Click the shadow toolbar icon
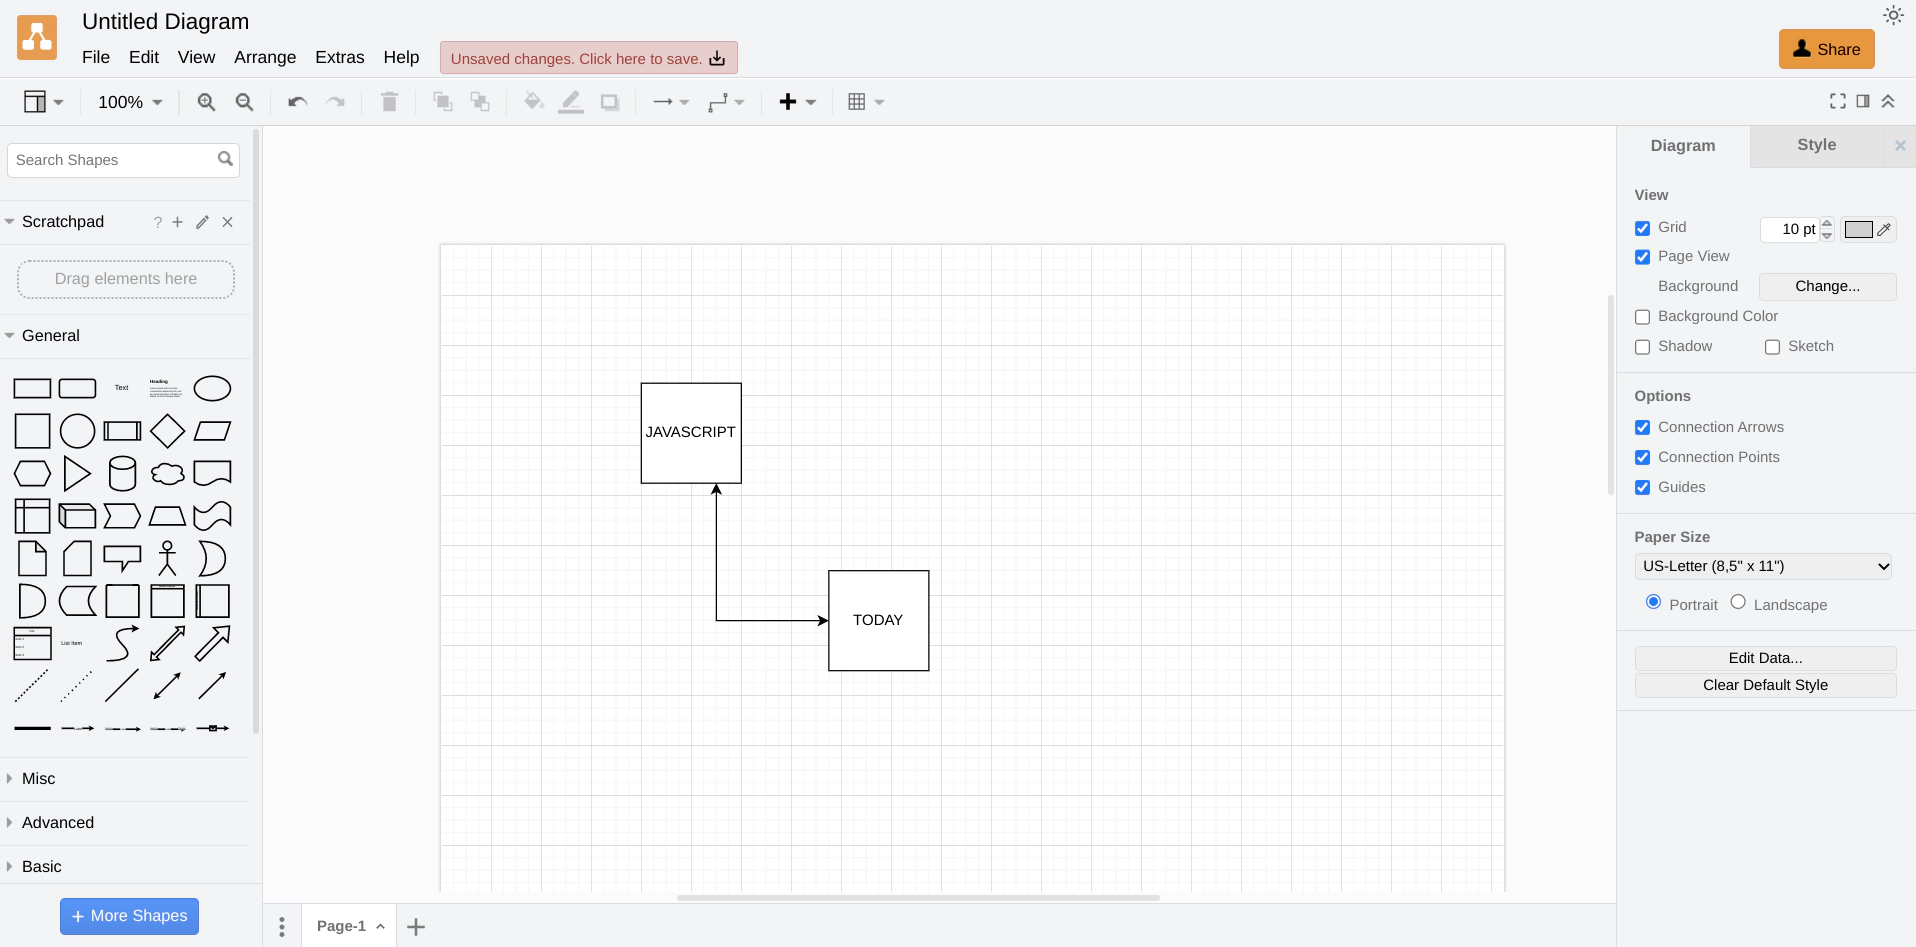Image resolution: width=1916 pixels, height=947 pixels. [x=610, y=102]
